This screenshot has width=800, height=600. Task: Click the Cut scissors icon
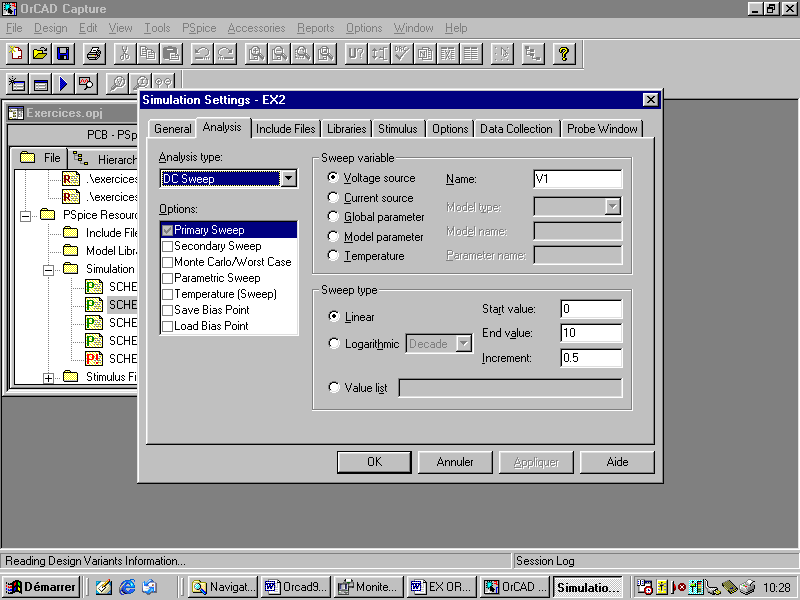[x=124, y=54]
